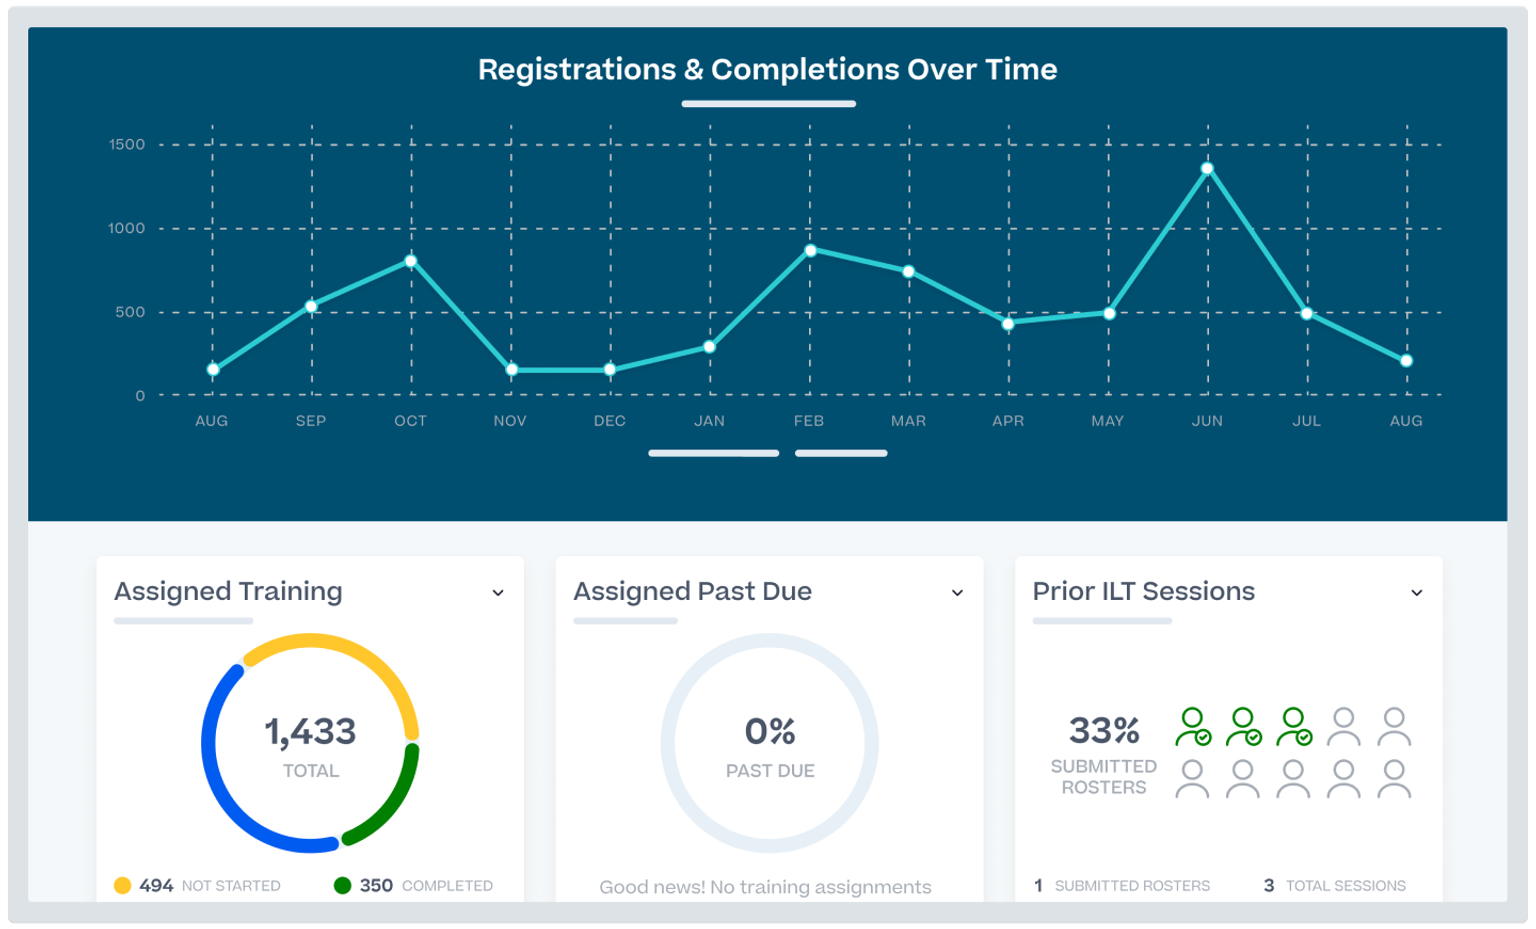Click the yellow dot beside 494 Not Started
Image resolution: width=1536 pixels, height=929 pixels.
point(122,886)
